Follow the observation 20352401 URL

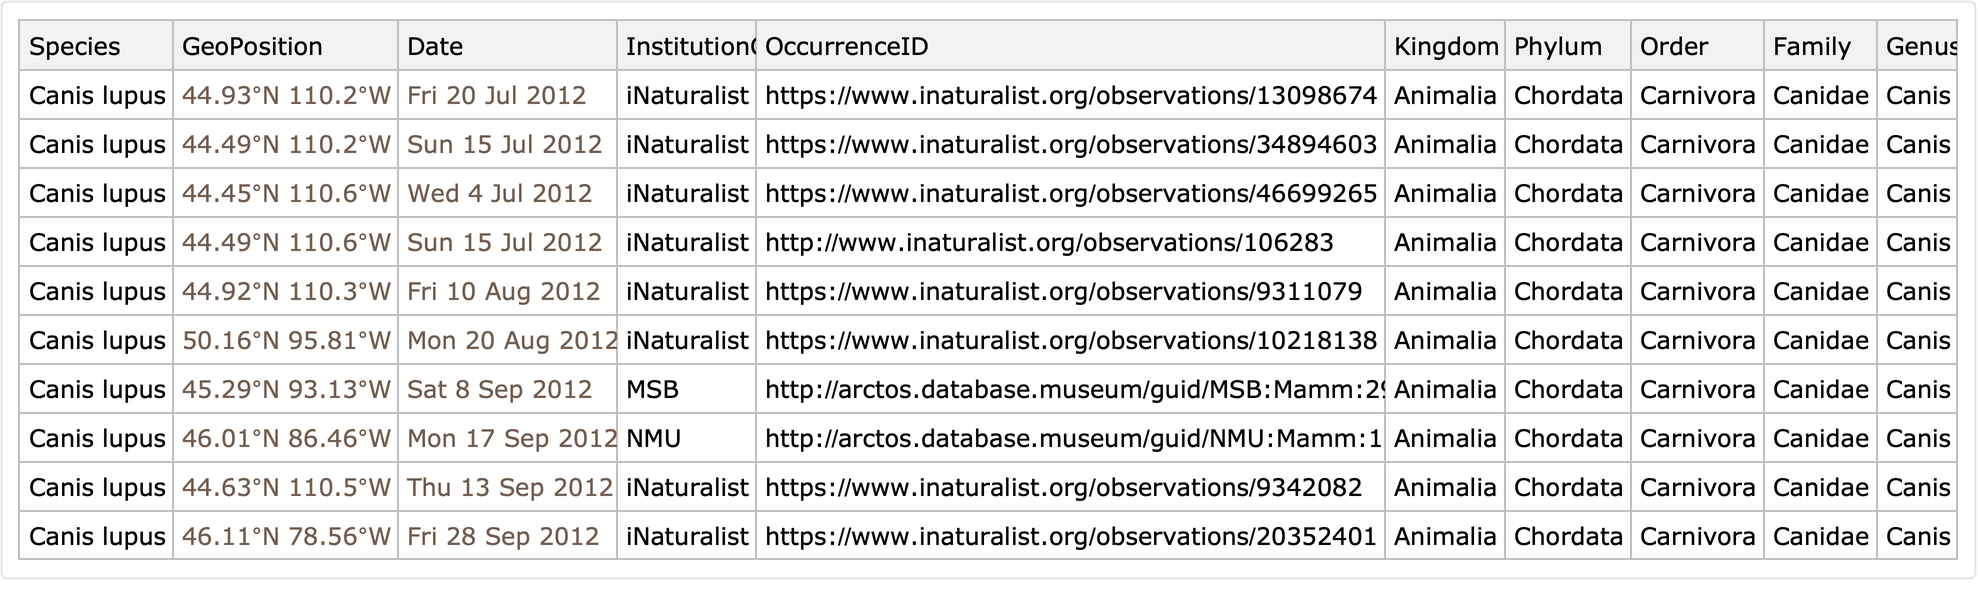point(1070,537)
